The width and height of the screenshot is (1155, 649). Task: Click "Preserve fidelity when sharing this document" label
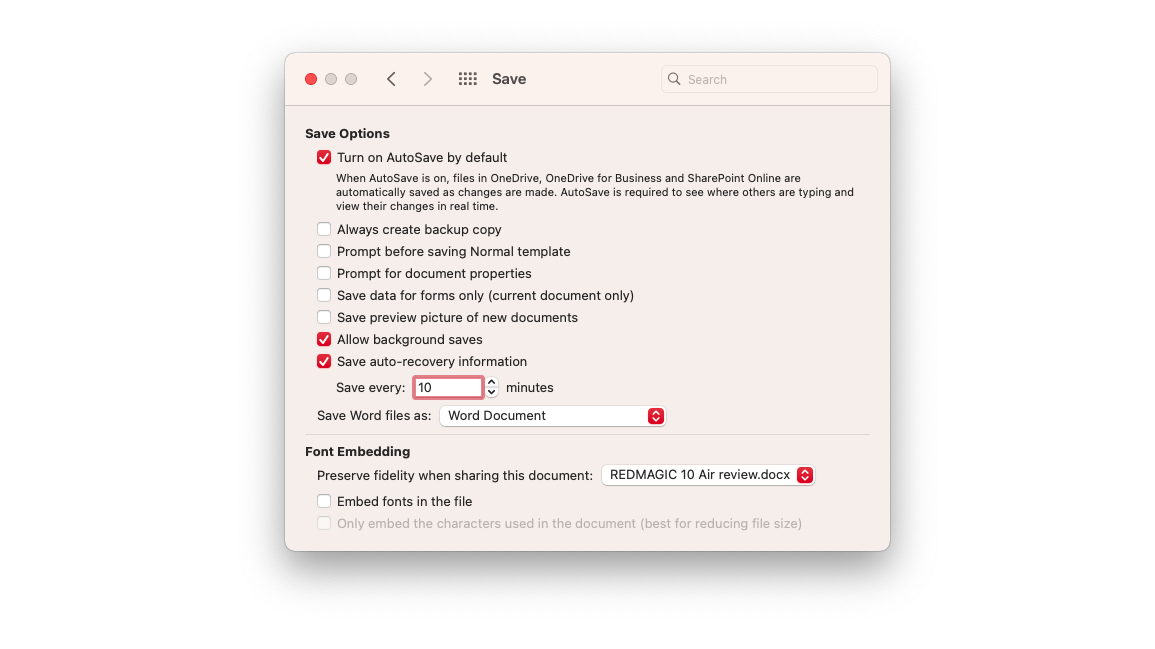point(454,476)
